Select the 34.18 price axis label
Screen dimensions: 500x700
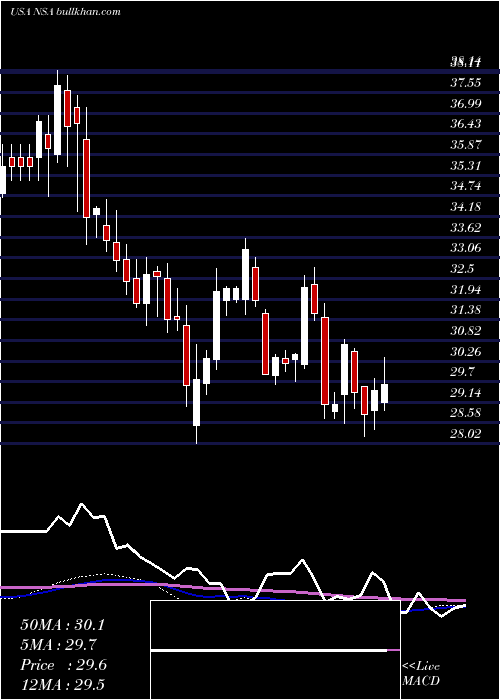point(465,207)
